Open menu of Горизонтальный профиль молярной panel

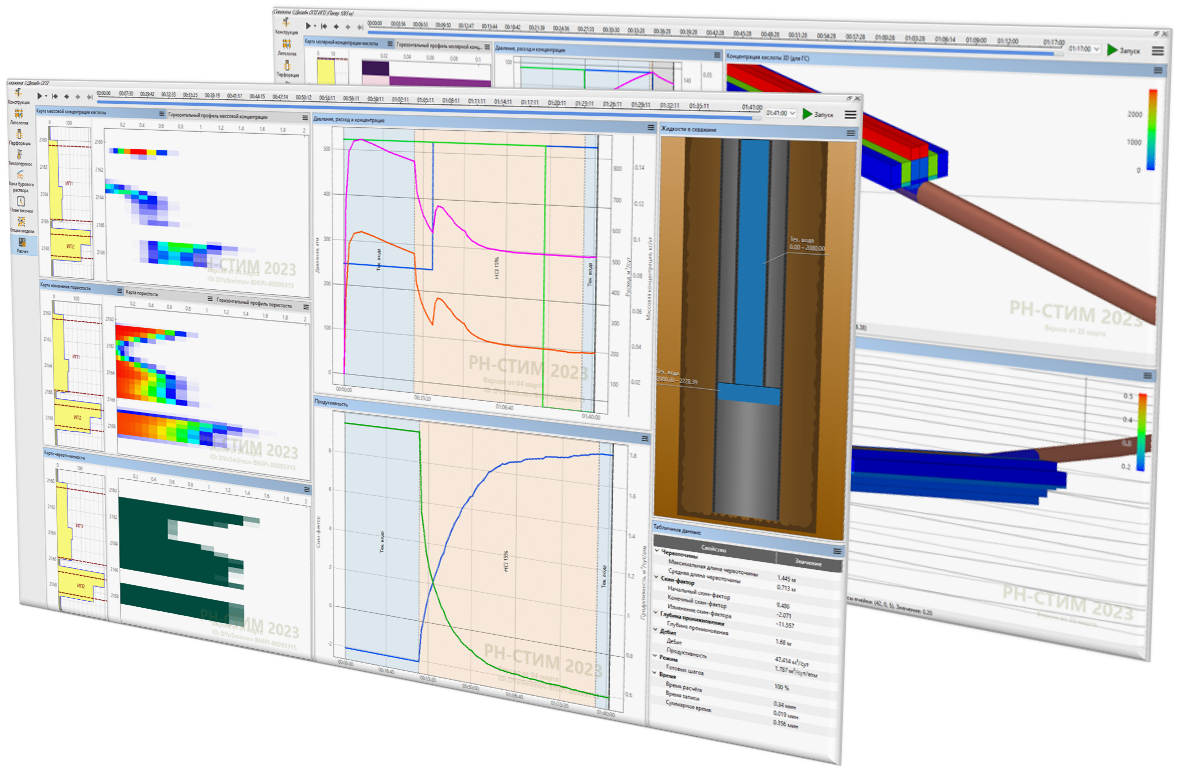tap(487, 47)
